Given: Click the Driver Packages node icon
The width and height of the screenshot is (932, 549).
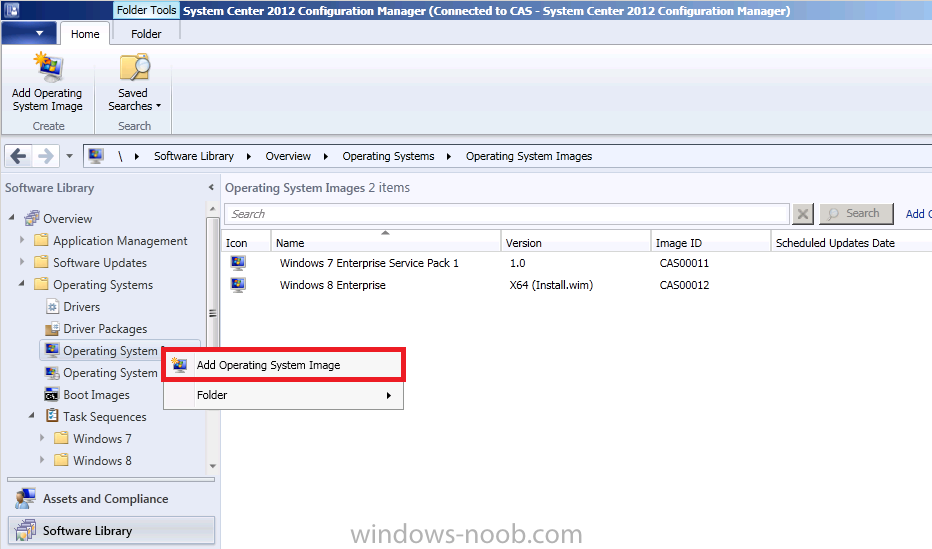Looking at the screenshot, I should pyautogui.click(x=52, y=329).
